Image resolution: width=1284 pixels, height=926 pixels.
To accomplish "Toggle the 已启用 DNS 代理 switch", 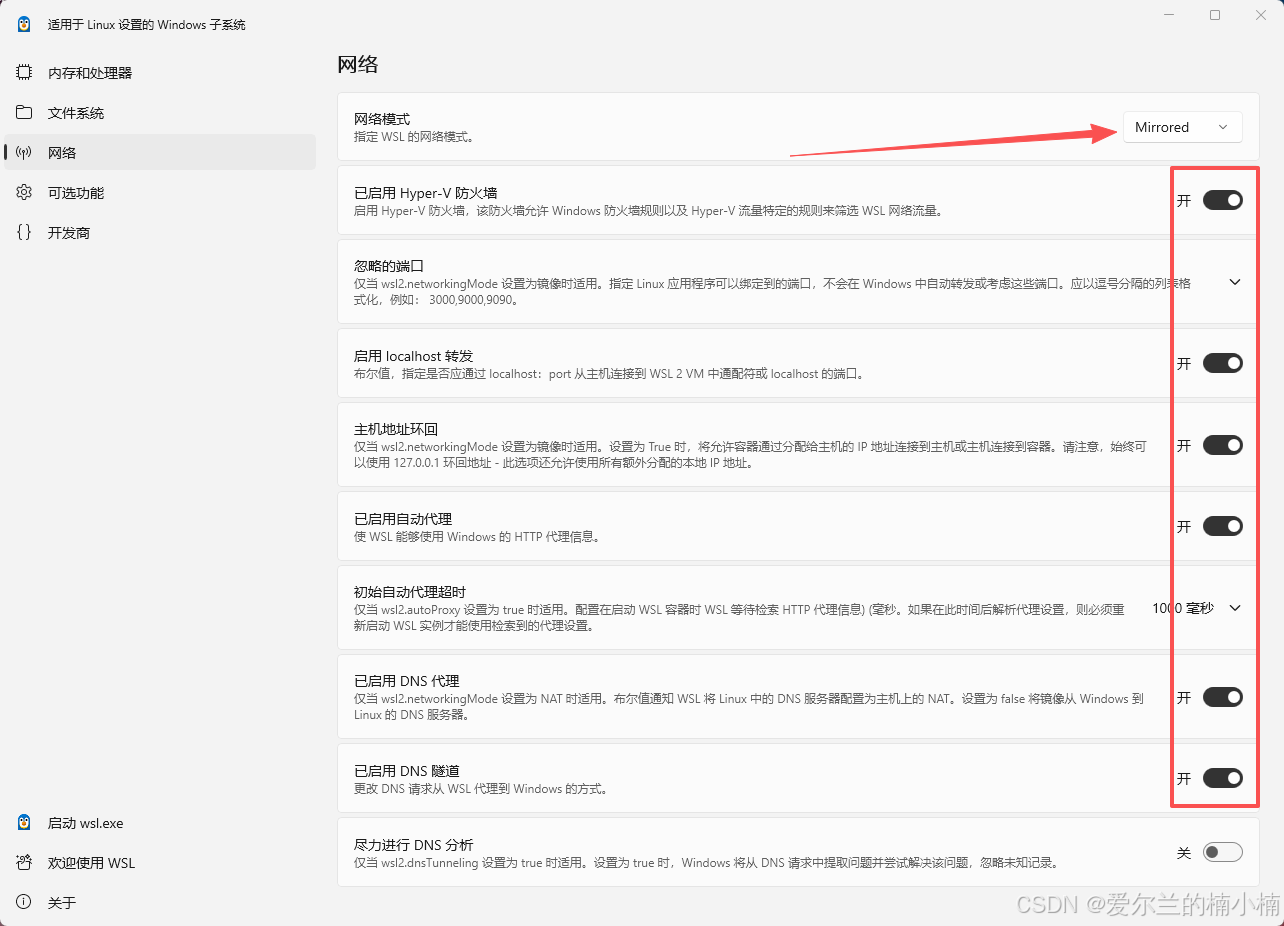I will [1222, 697].
